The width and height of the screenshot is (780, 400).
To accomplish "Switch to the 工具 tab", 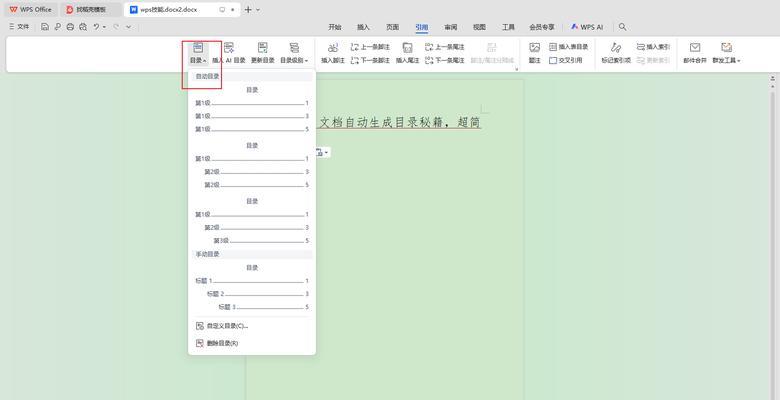I will click(x=508, y=27).
